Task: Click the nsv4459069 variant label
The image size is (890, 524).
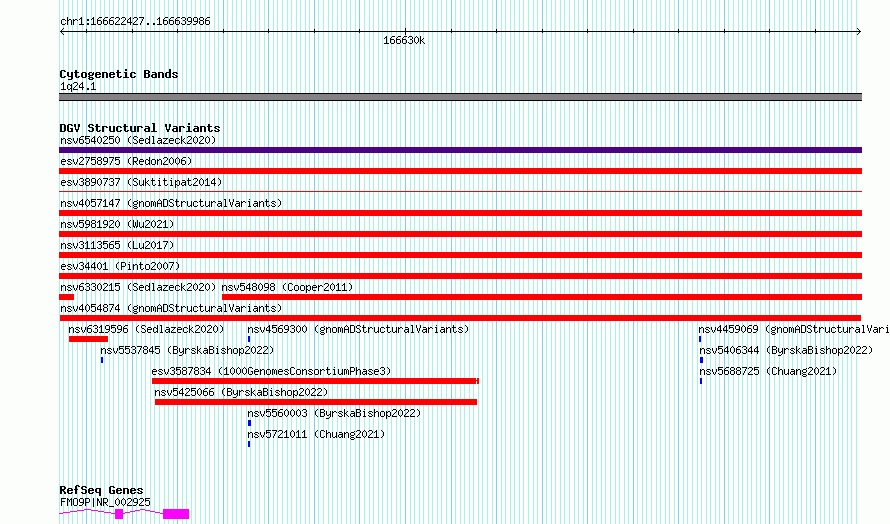Action: pyautogui.click(x=794, y=329)
